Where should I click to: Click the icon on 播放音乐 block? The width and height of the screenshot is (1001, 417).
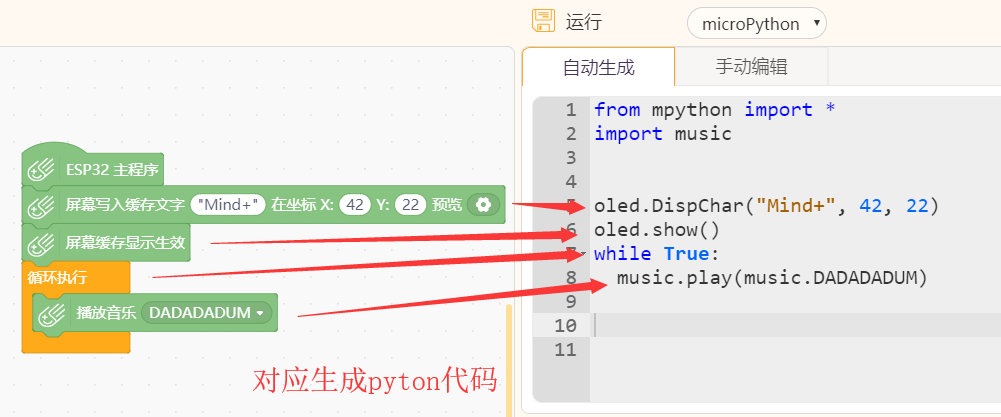click(52, 314)
